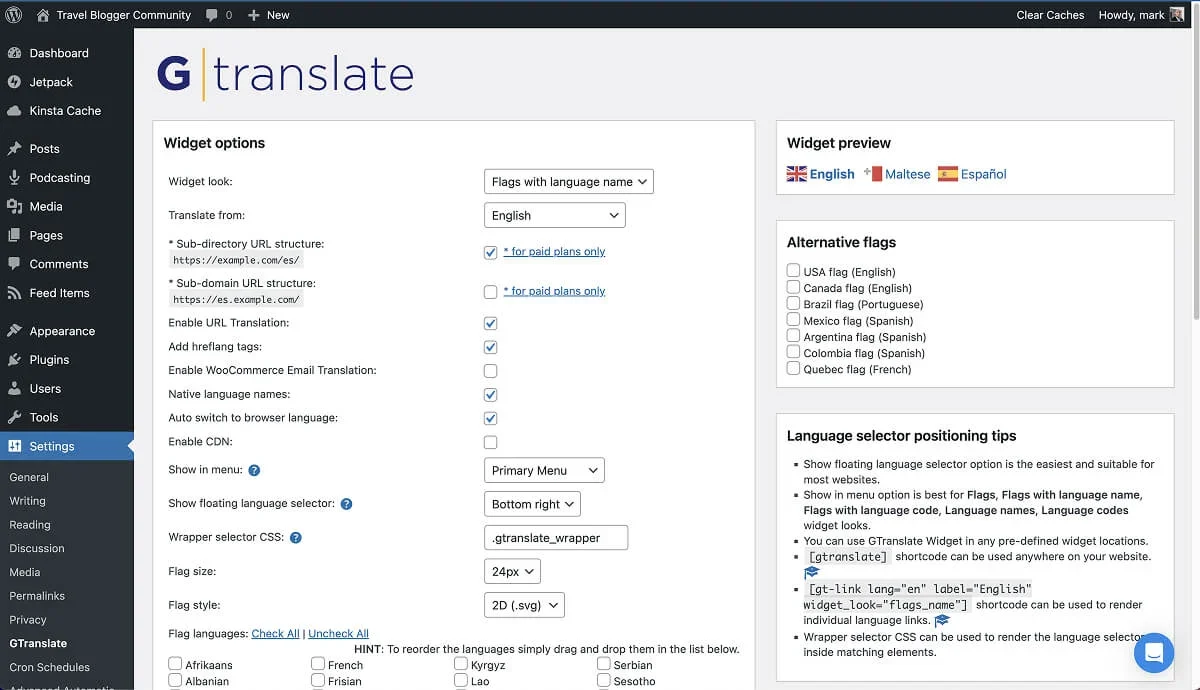The height and width of the screenshot is (690, 1200).
Task: Click the Uncheck All link
Action: click(x=338, y=633)
